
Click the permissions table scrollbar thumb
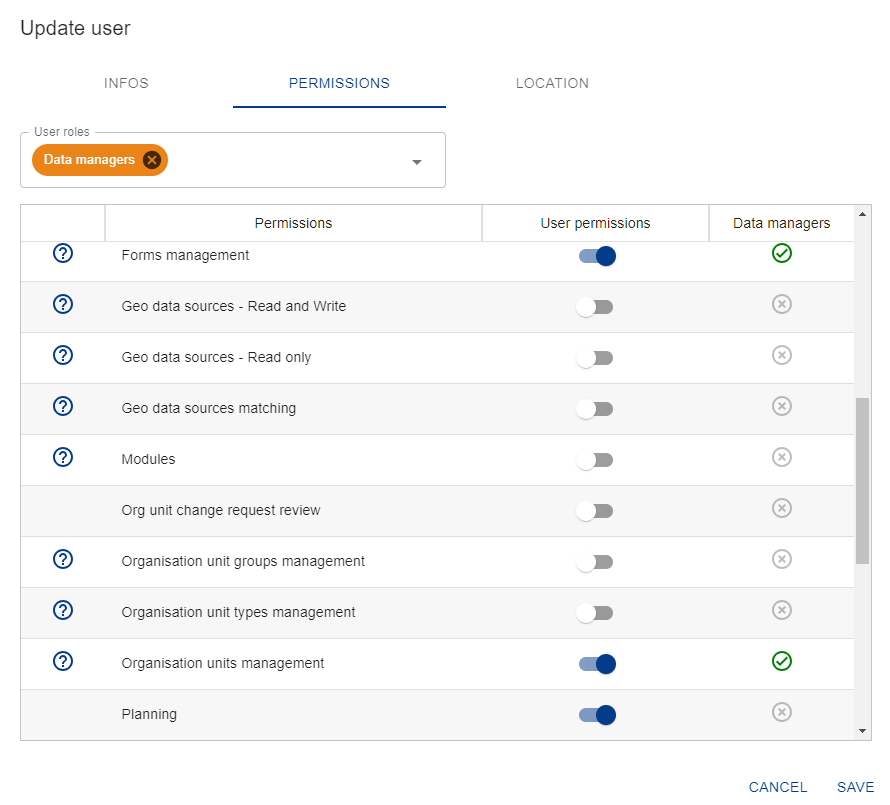coord(862,481)
